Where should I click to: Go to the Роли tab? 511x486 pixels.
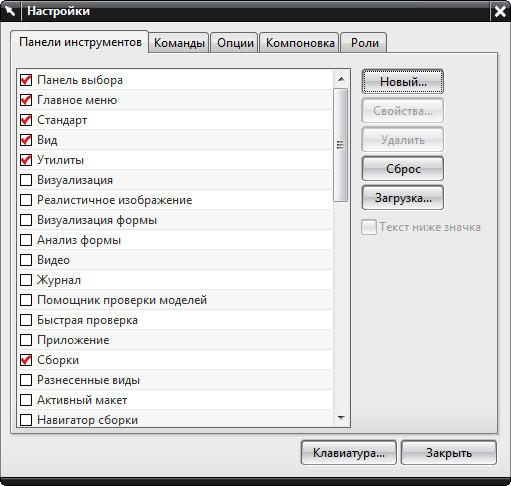tap(365, 43)
